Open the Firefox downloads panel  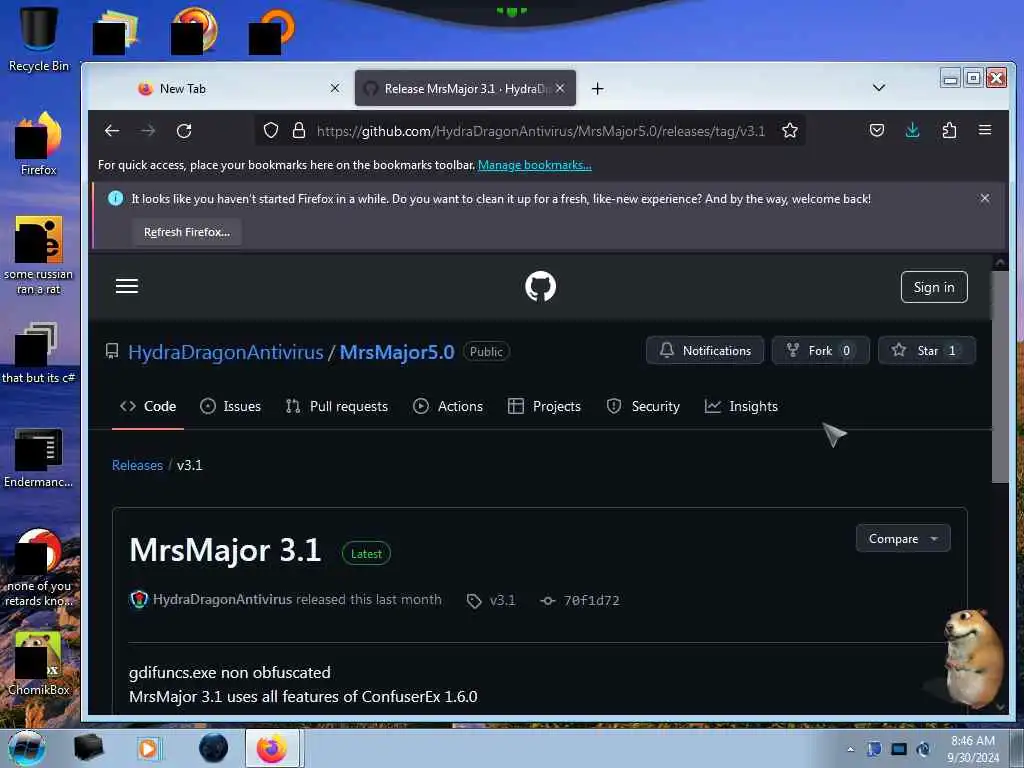tap(912, 131)
